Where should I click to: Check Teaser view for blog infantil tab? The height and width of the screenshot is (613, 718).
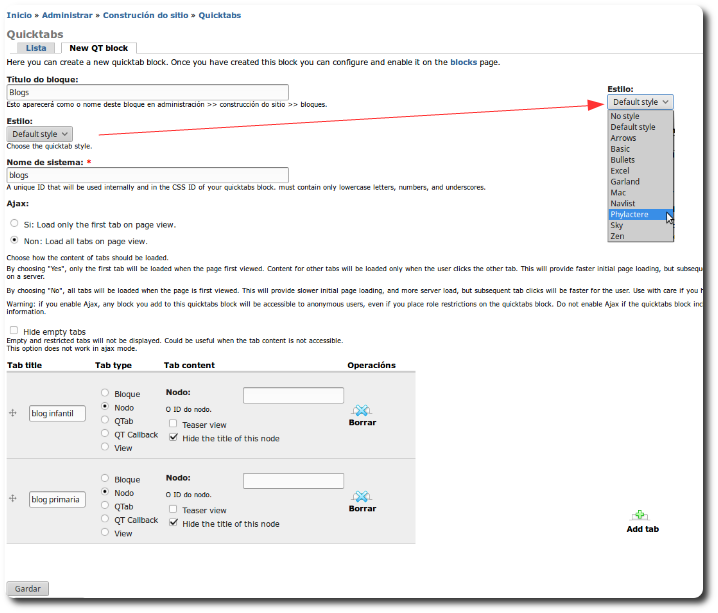174,424
